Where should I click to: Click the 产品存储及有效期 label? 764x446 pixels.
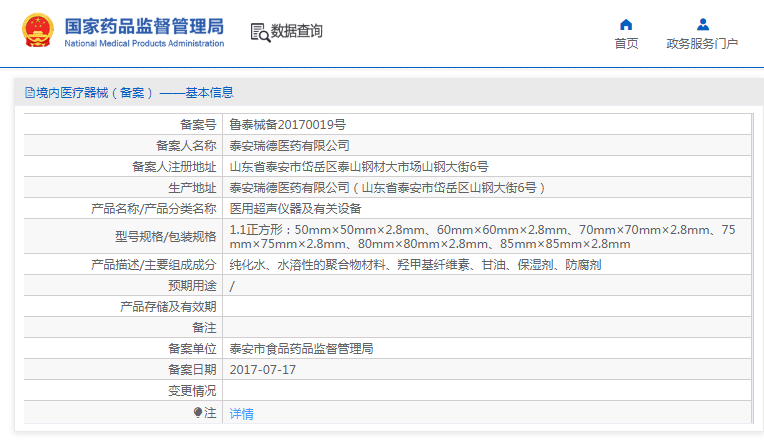[x=168, y=307]
